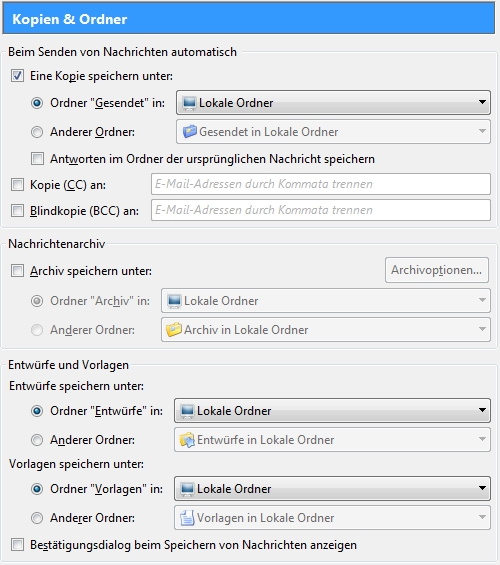Open the Ordner Vorlagen location dropdown
Viewport: 500px width, 565px height.
click(332, 489)
